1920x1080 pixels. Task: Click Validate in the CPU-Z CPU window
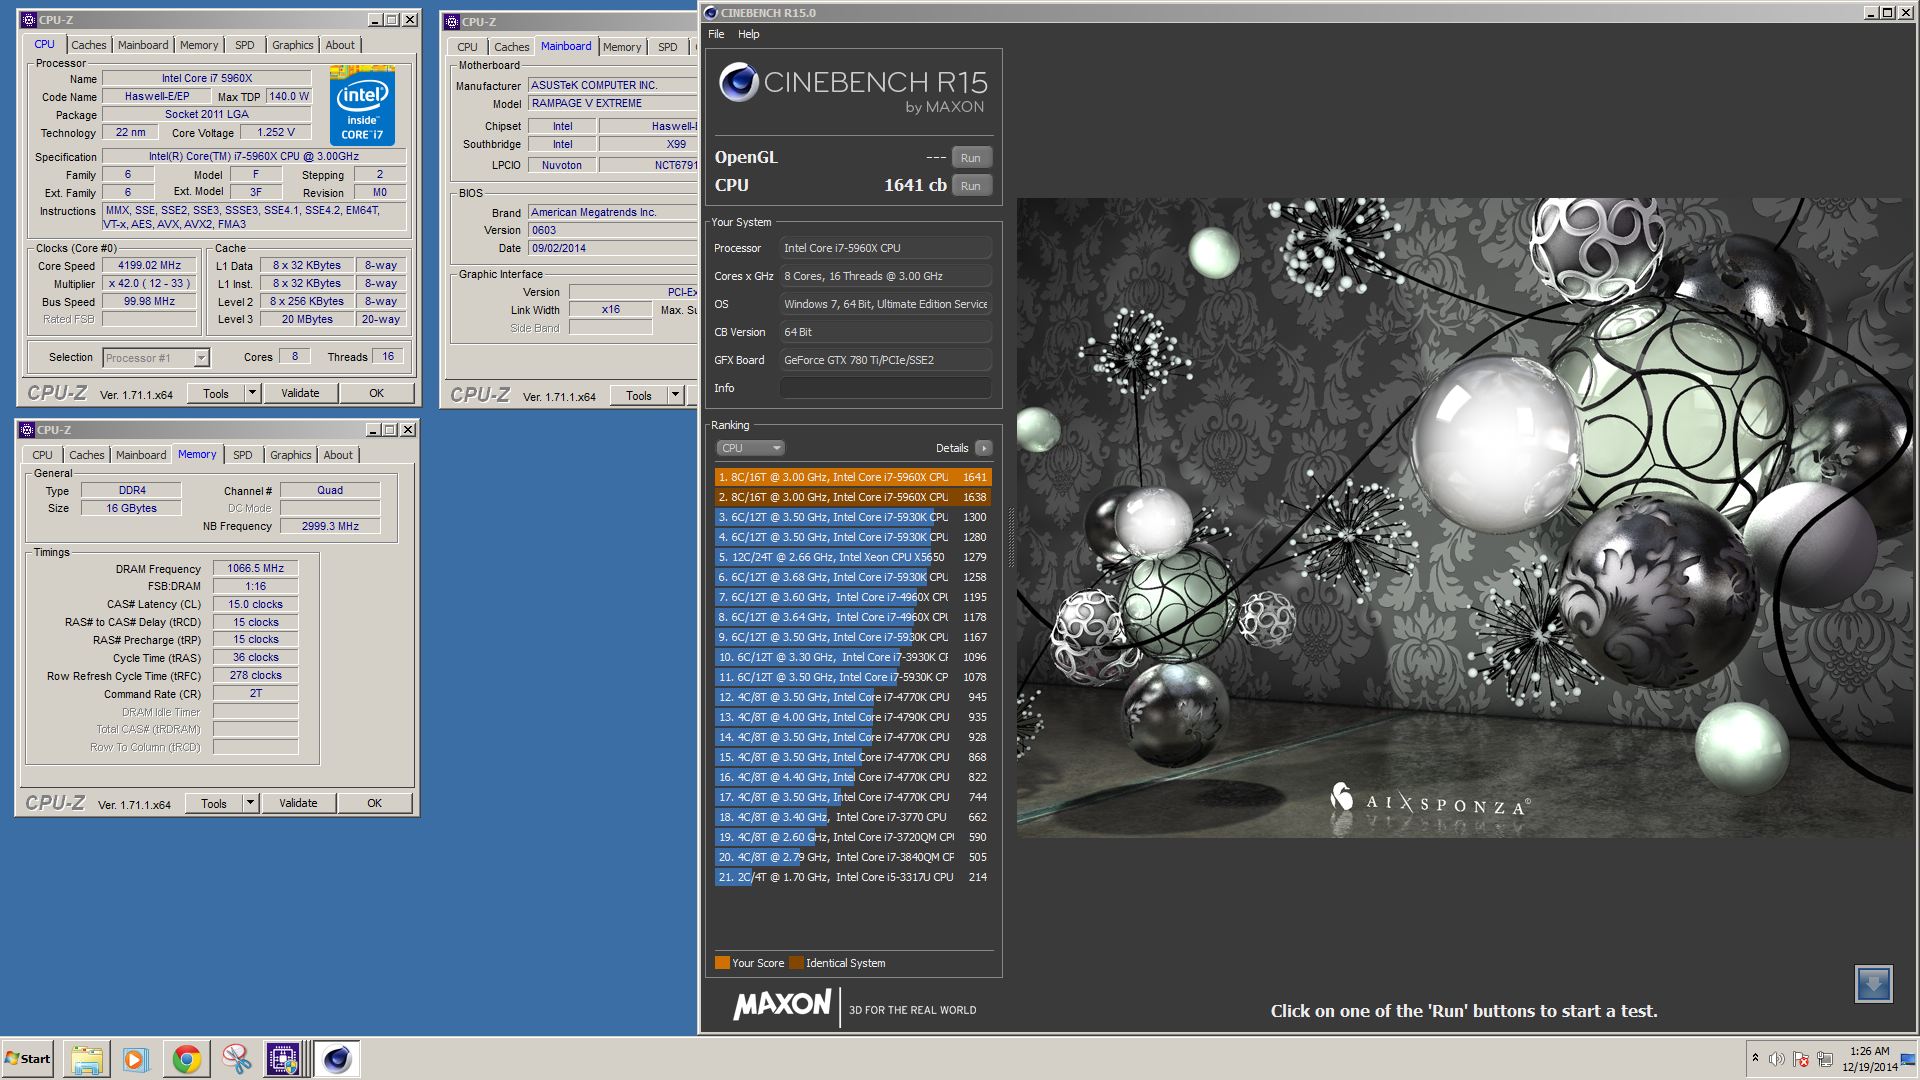click(x=300, y=393)
